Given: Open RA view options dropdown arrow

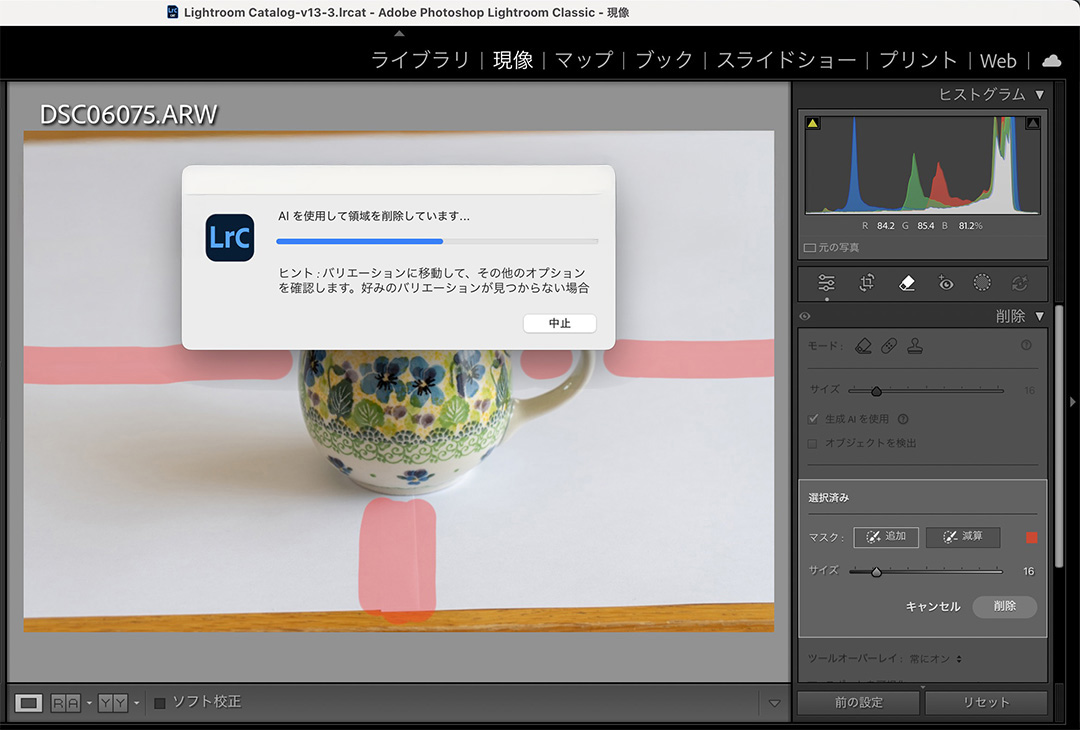Looking at the screenshot, I should coord(89,704).
